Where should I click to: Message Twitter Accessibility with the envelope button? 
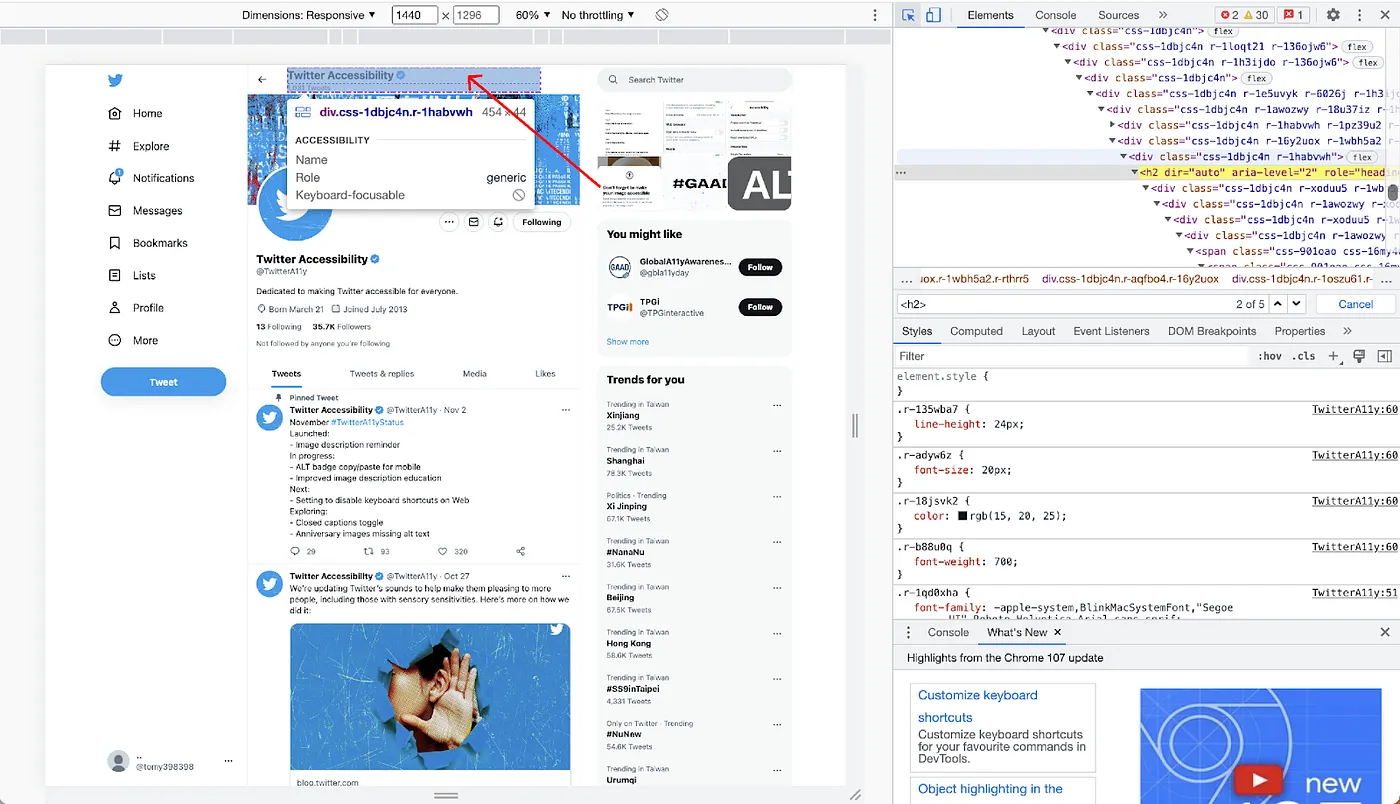click(474, 222)
